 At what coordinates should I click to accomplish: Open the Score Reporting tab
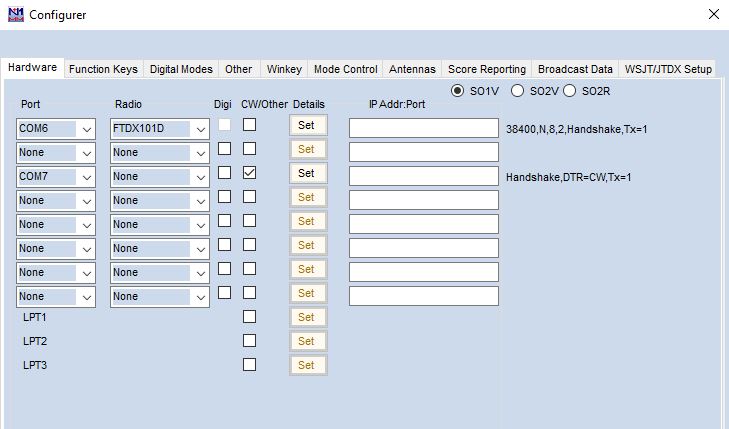coord(486,69)
